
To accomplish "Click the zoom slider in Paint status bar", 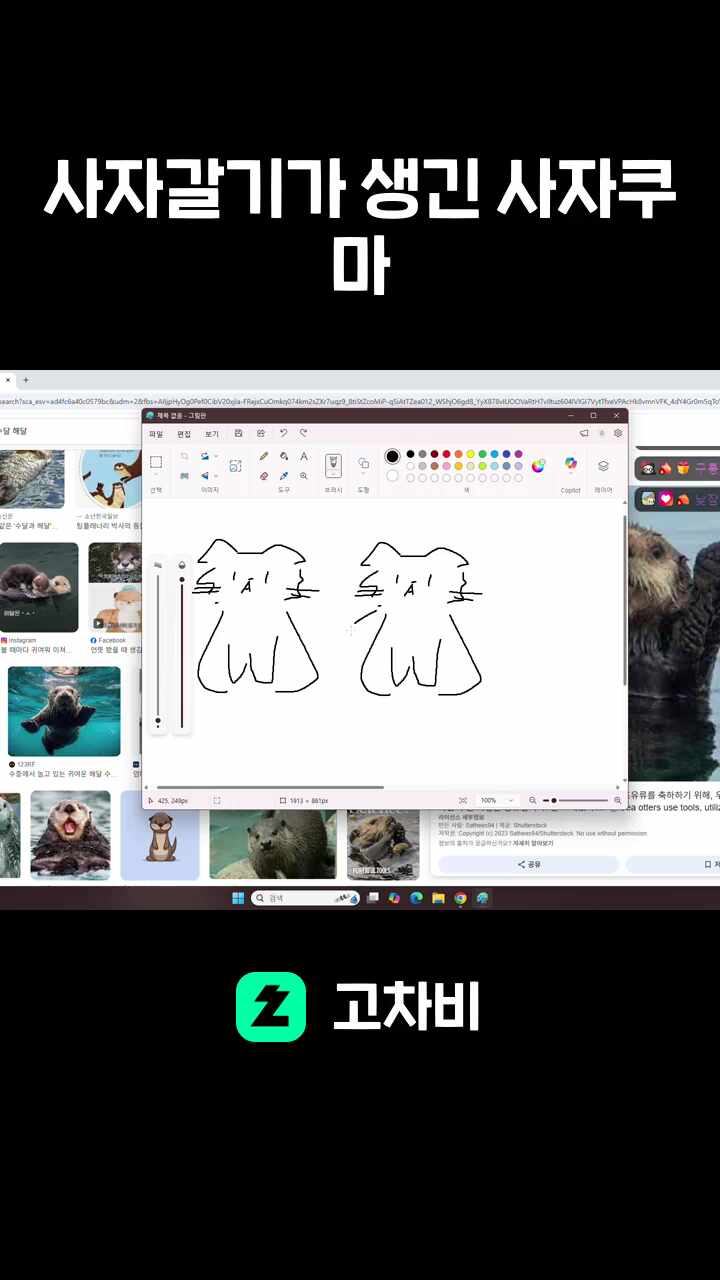I will pyautogui.click(x=576, y=800).
